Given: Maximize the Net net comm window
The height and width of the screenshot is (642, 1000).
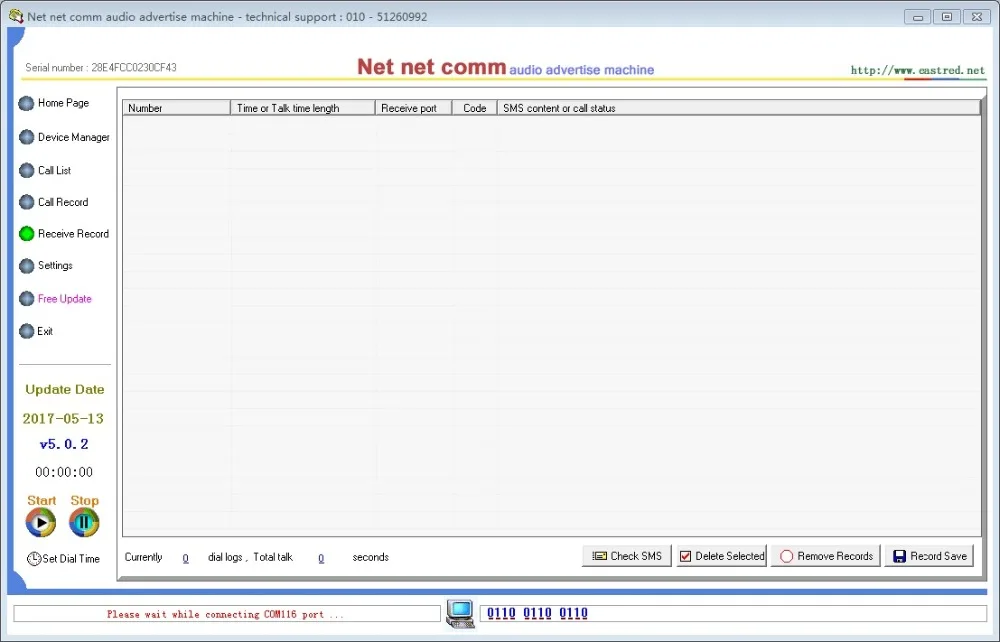Looking at the screenshot, I should coord(947,17).
